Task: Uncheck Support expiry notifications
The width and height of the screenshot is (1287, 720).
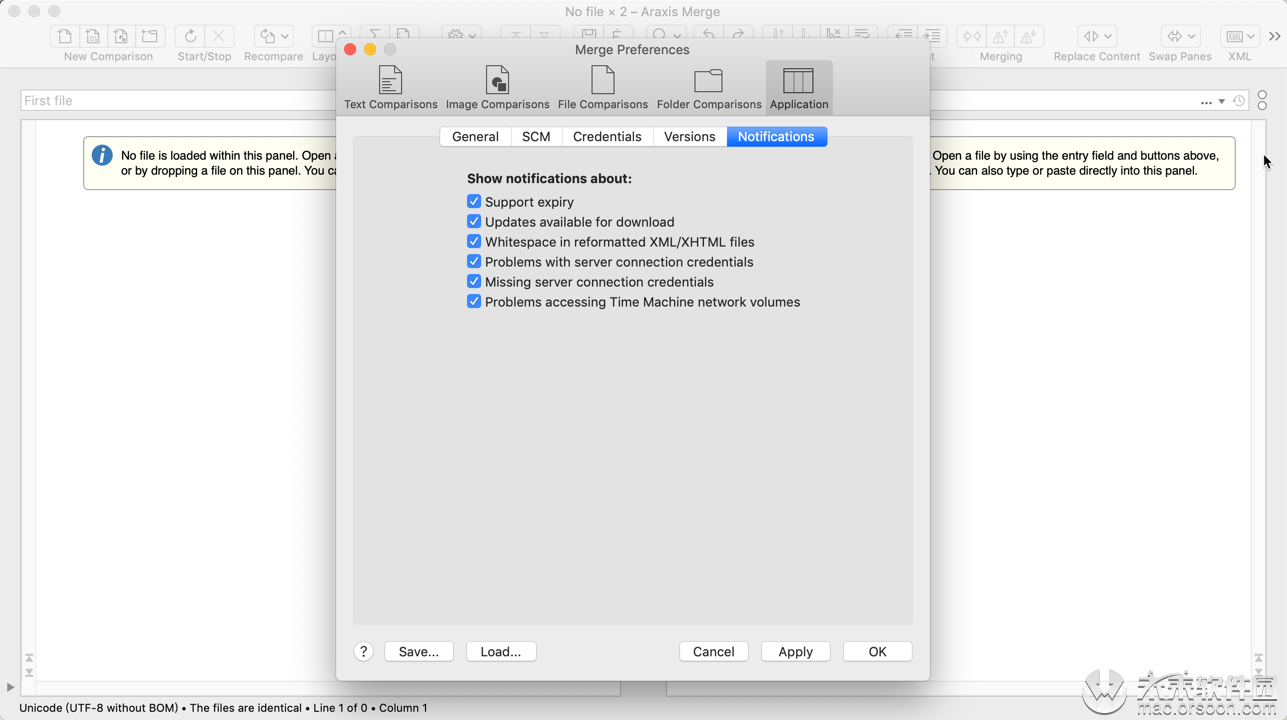Action: 474,201
